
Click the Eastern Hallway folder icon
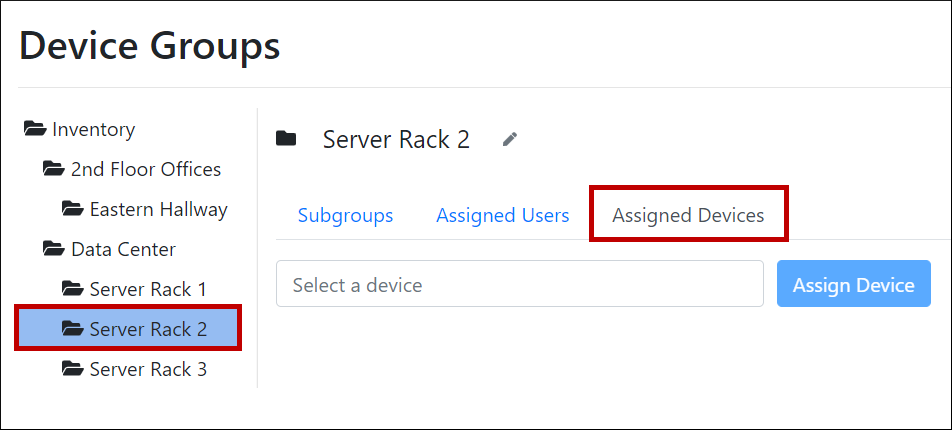tap(72, 209)
